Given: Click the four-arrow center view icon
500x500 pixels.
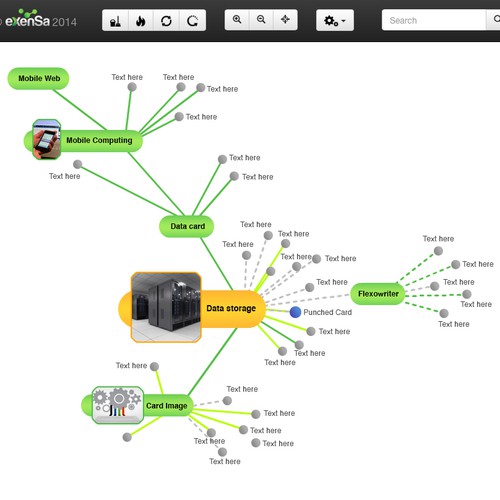Looking at the screenshot, I should (285, 20).
